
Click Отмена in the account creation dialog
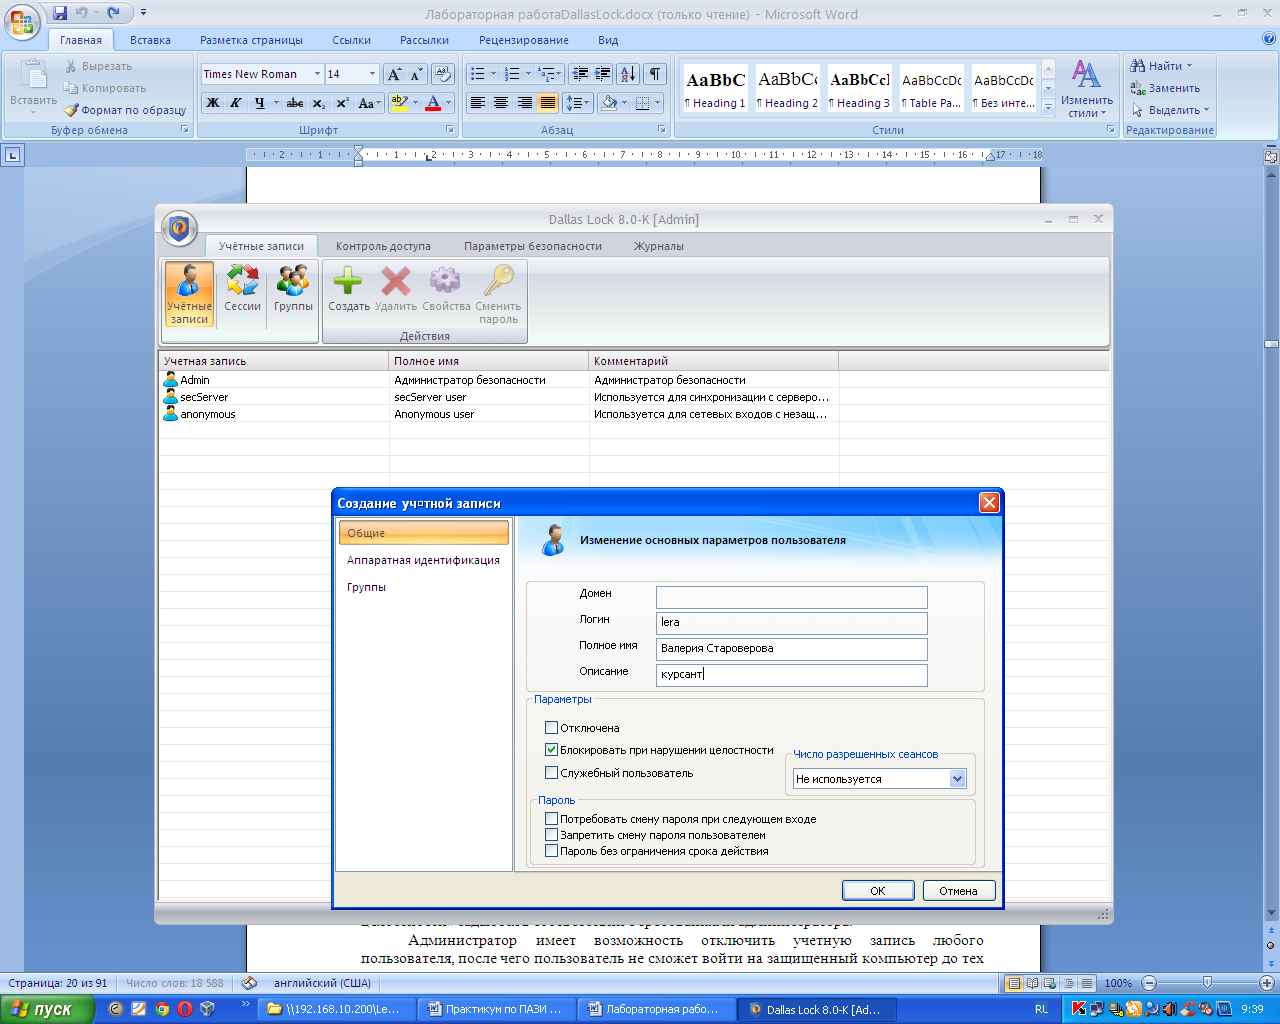coord(958,890)
